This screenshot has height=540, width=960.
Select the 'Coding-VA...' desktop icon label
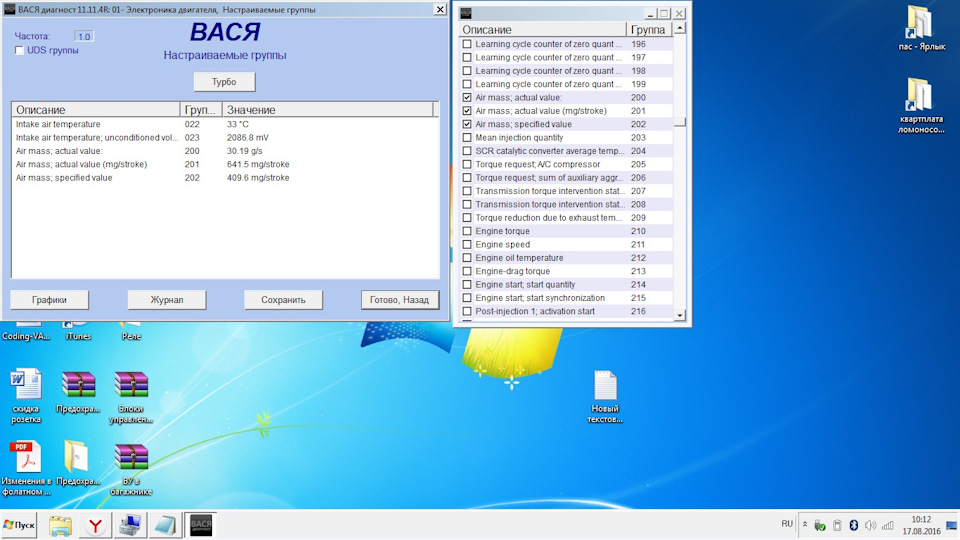tap(26, 336)
